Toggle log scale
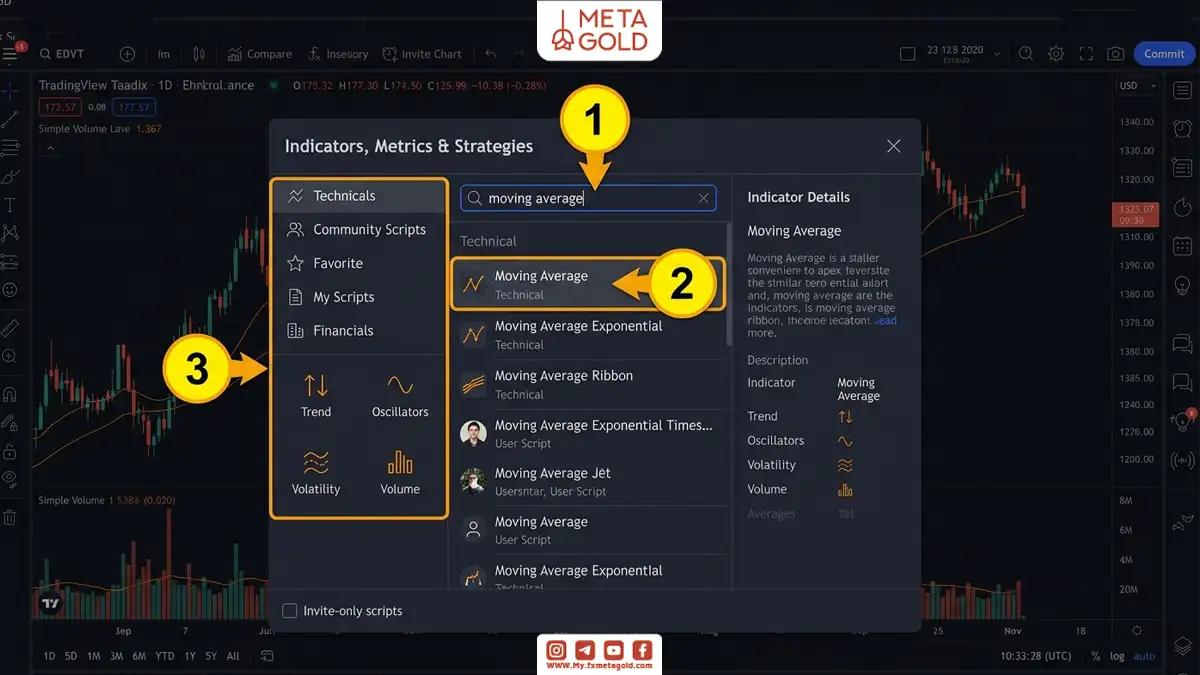The image size is (1200, 675). 1117,656
